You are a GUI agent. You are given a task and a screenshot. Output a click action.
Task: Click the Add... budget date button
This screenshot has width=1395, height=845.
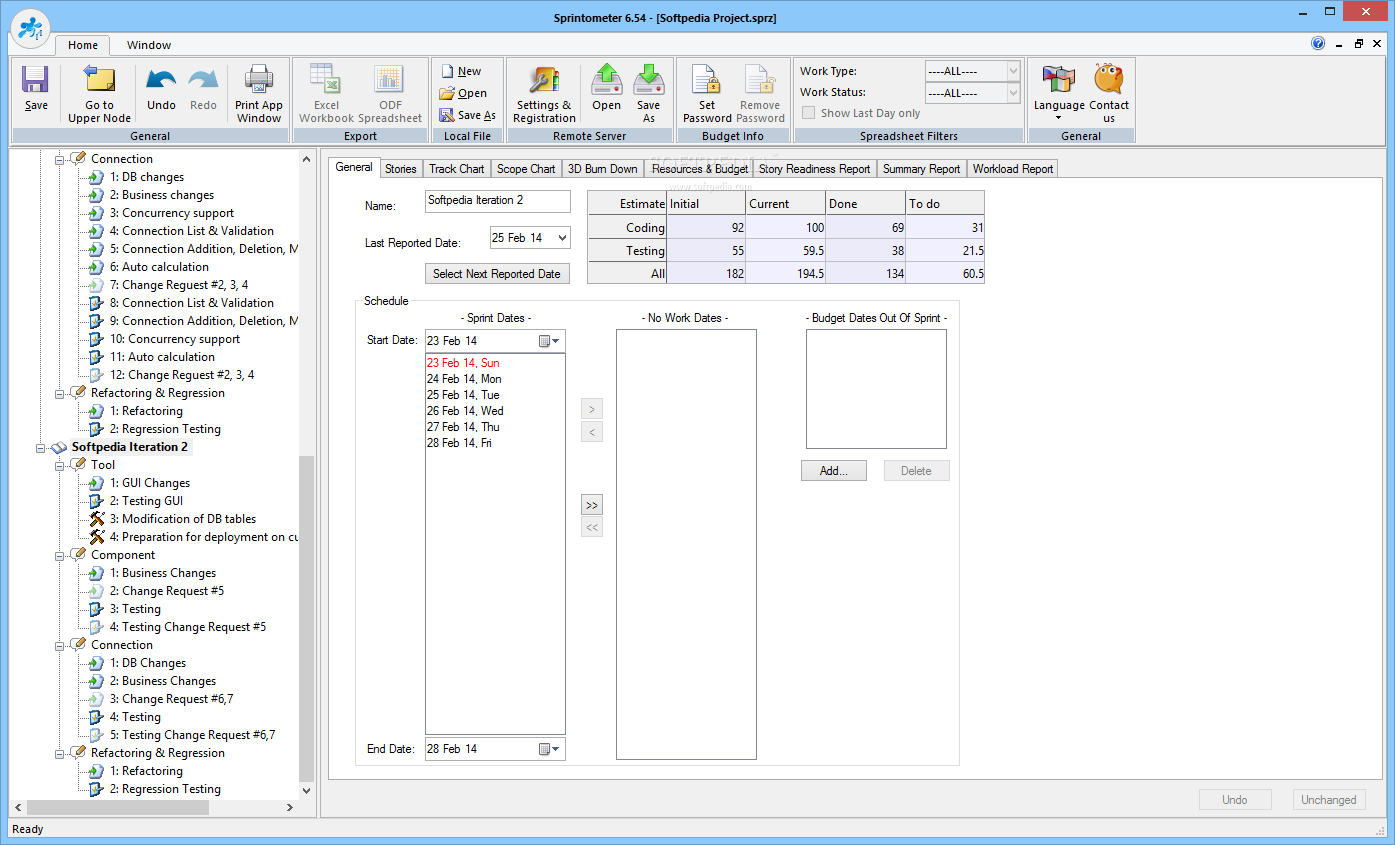834,471
